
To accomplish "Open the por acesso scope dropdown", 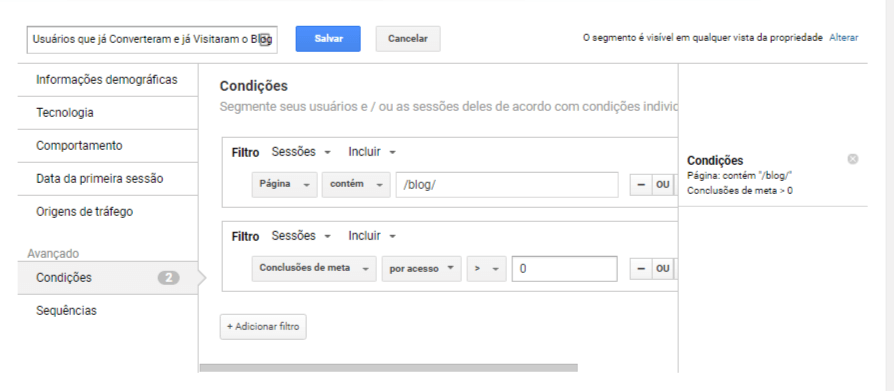I will click(421, 268).
